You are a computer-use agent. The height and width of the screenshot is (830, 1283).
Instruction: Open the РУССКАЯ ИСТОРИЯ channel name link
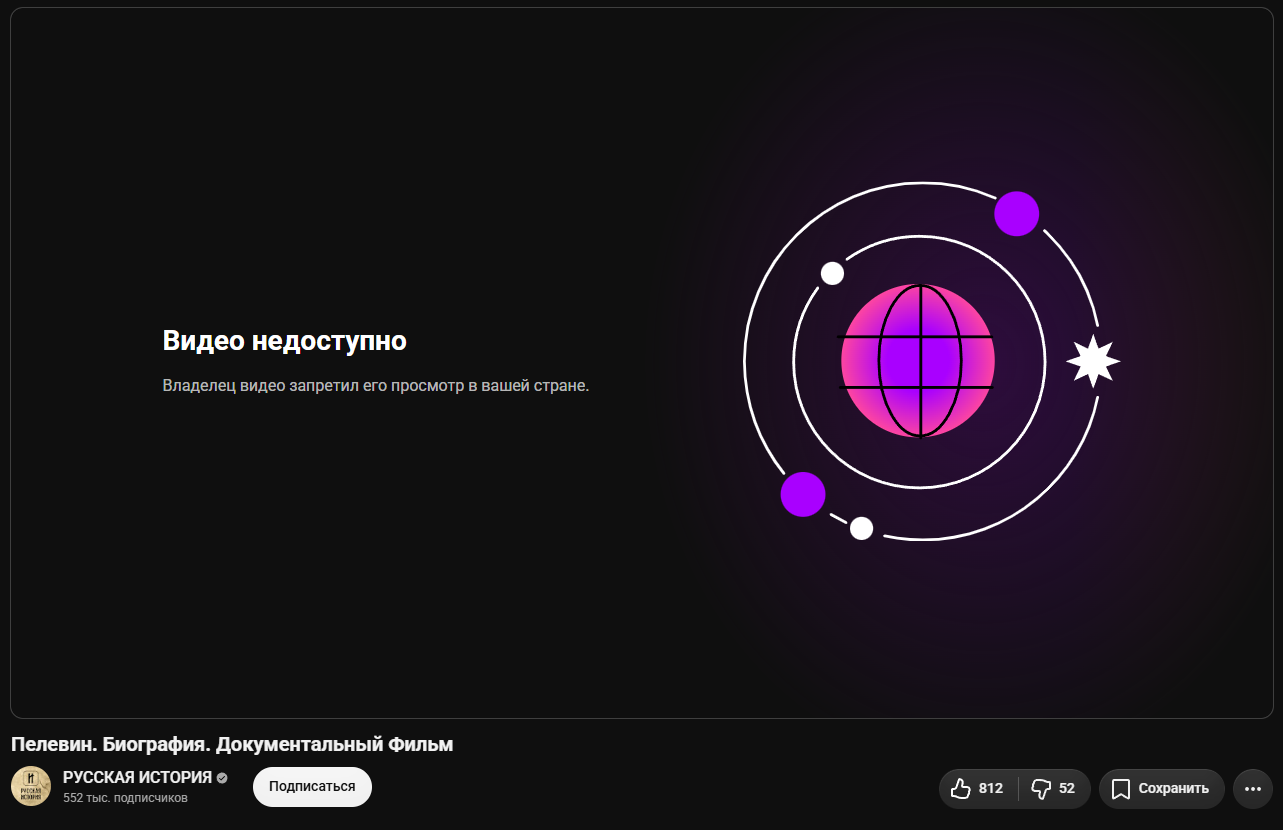pos(137,778)
